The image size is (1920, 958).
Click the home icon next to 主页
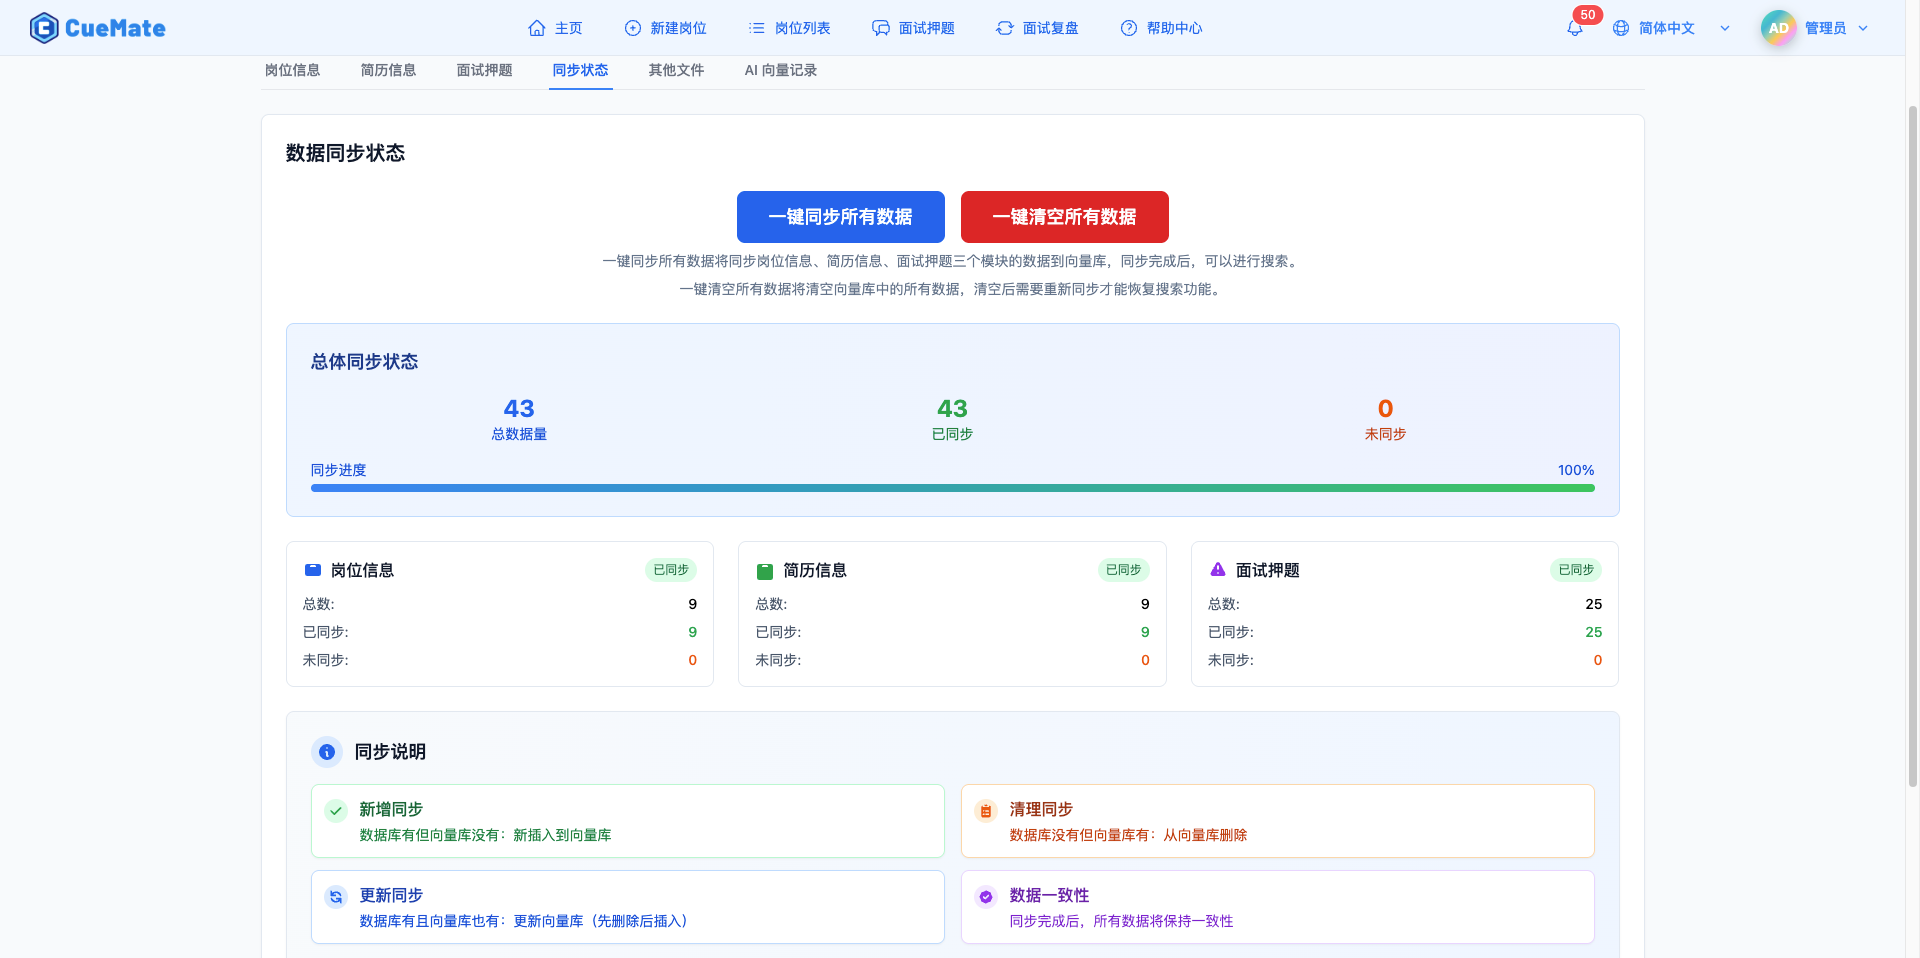[536, 28]
